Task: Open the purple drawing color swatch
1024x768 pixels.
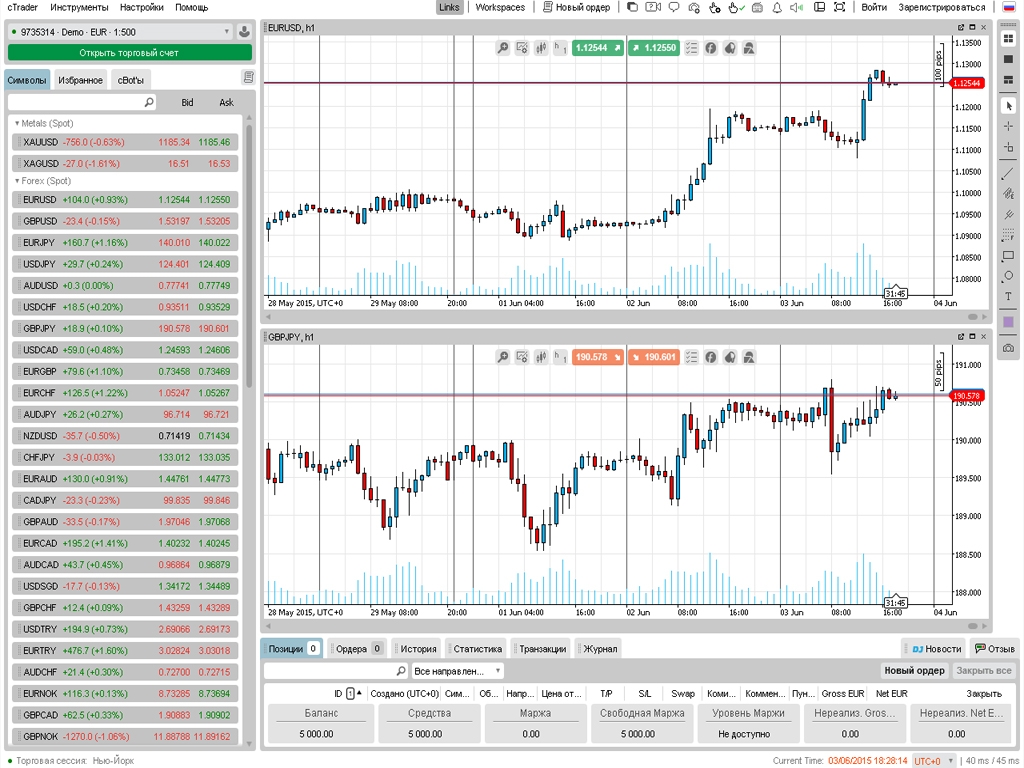Action: coord(1008,322)
